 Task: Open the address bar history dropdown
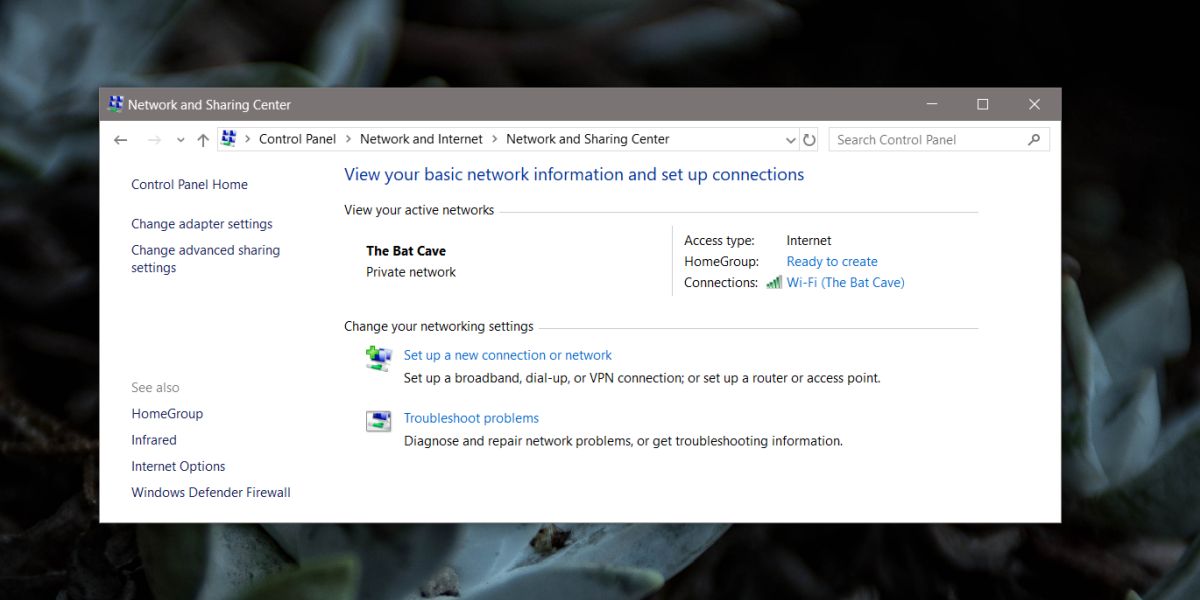coord(791,140)
